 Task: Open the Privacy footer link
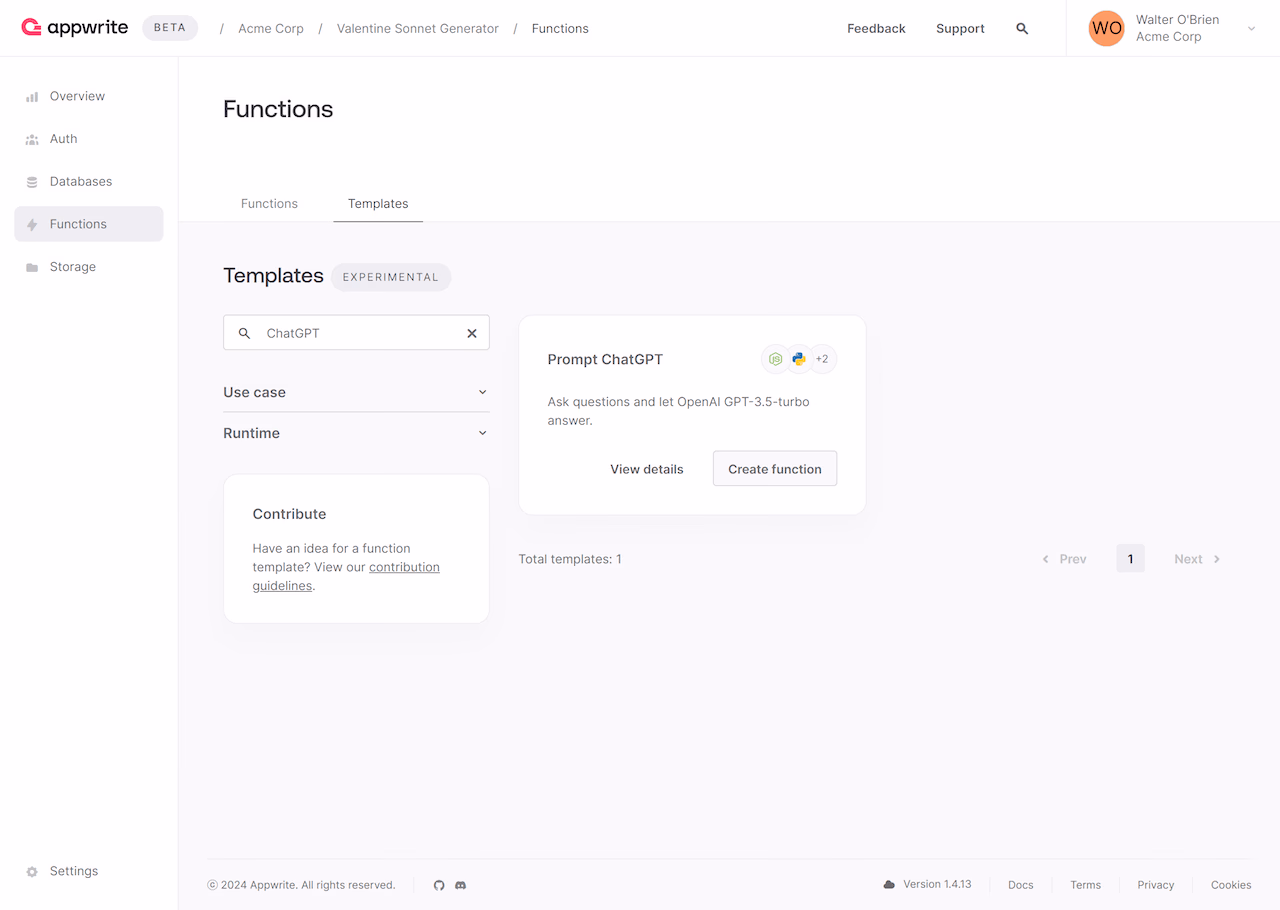coord(1156,885)
